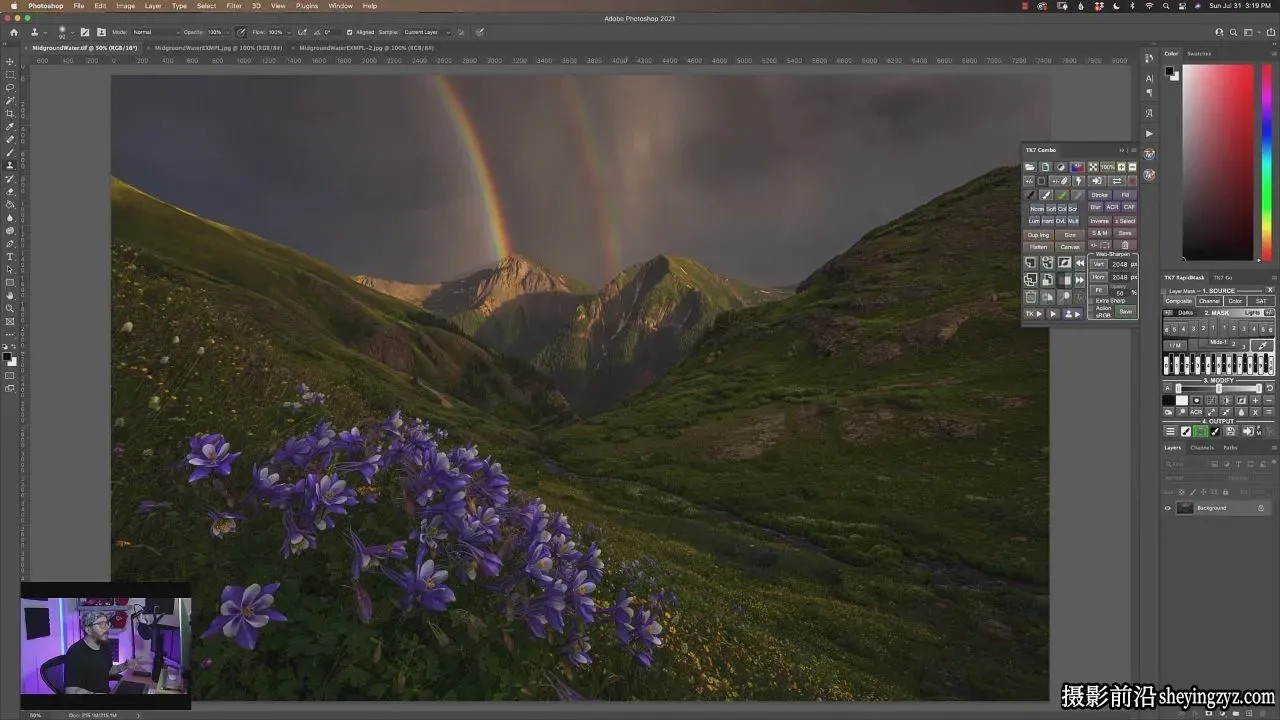Toggle the Aligned checkbox
1280x720 pixels.
pos(349,32)
